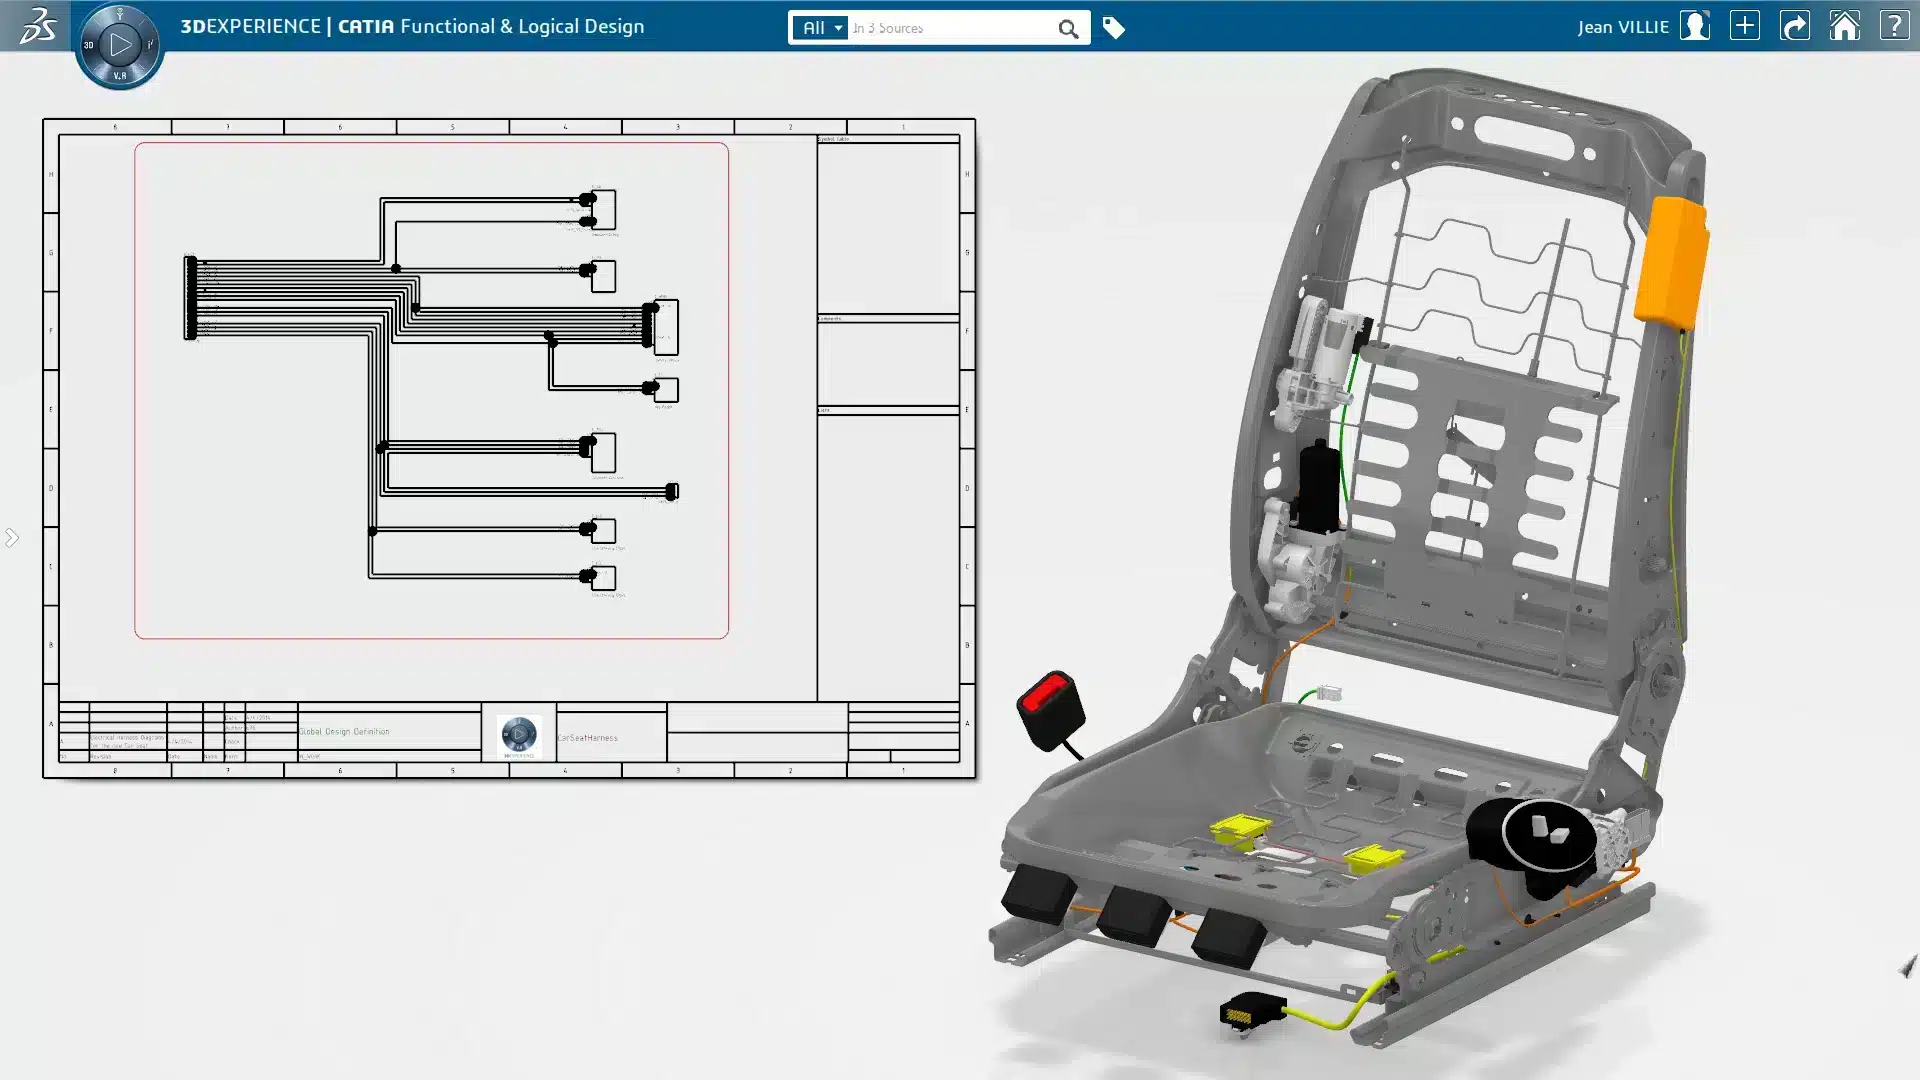Viewport: 1920px width, 1080px height.
Task: Open the profile picture icon next to Jean VILLIE
Action: [1696, 26]
